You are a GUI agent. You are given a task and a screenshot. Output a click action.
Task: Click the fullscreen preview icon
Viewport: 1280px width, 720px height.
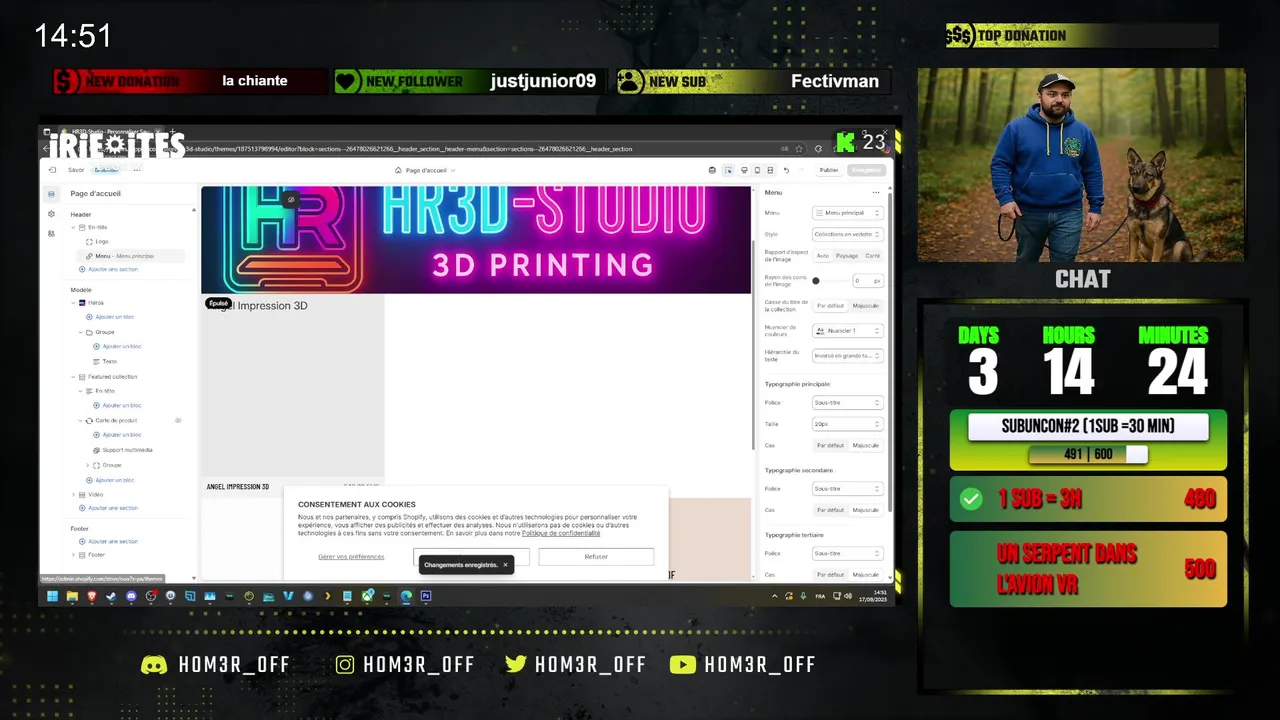(770, 170)
